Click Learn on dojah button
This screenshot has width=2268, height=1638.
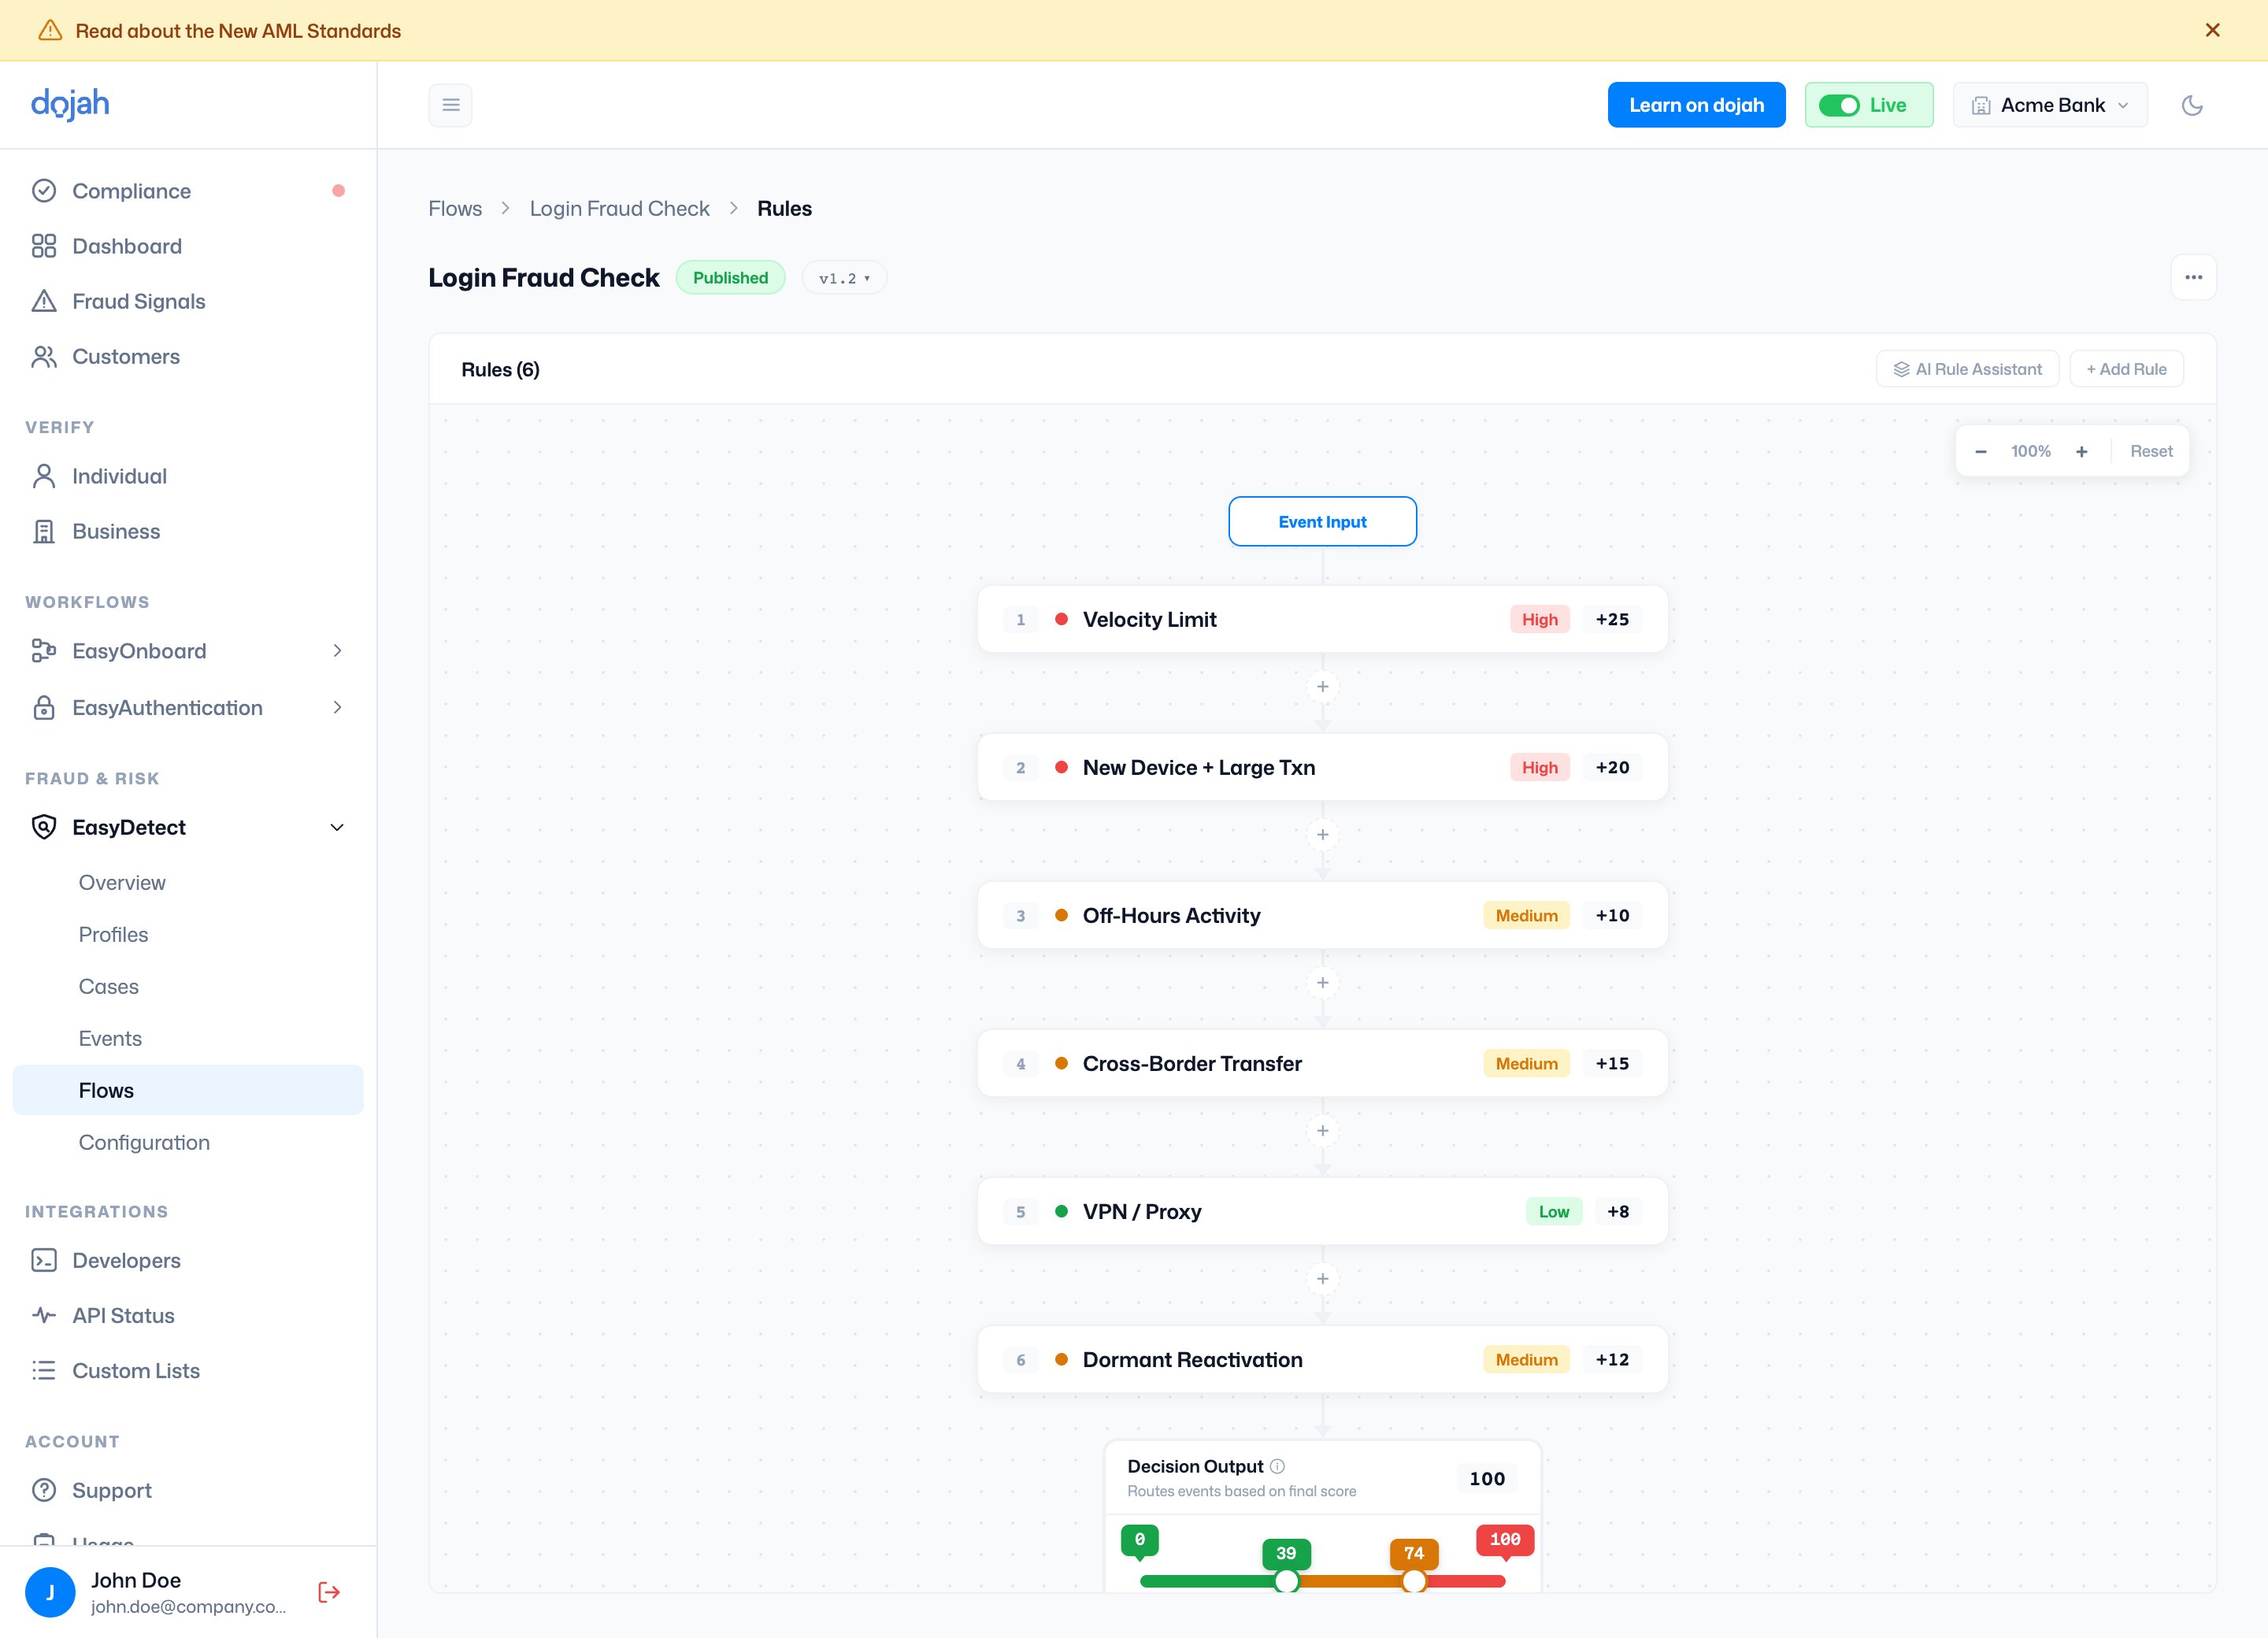tap(1696, 105)
